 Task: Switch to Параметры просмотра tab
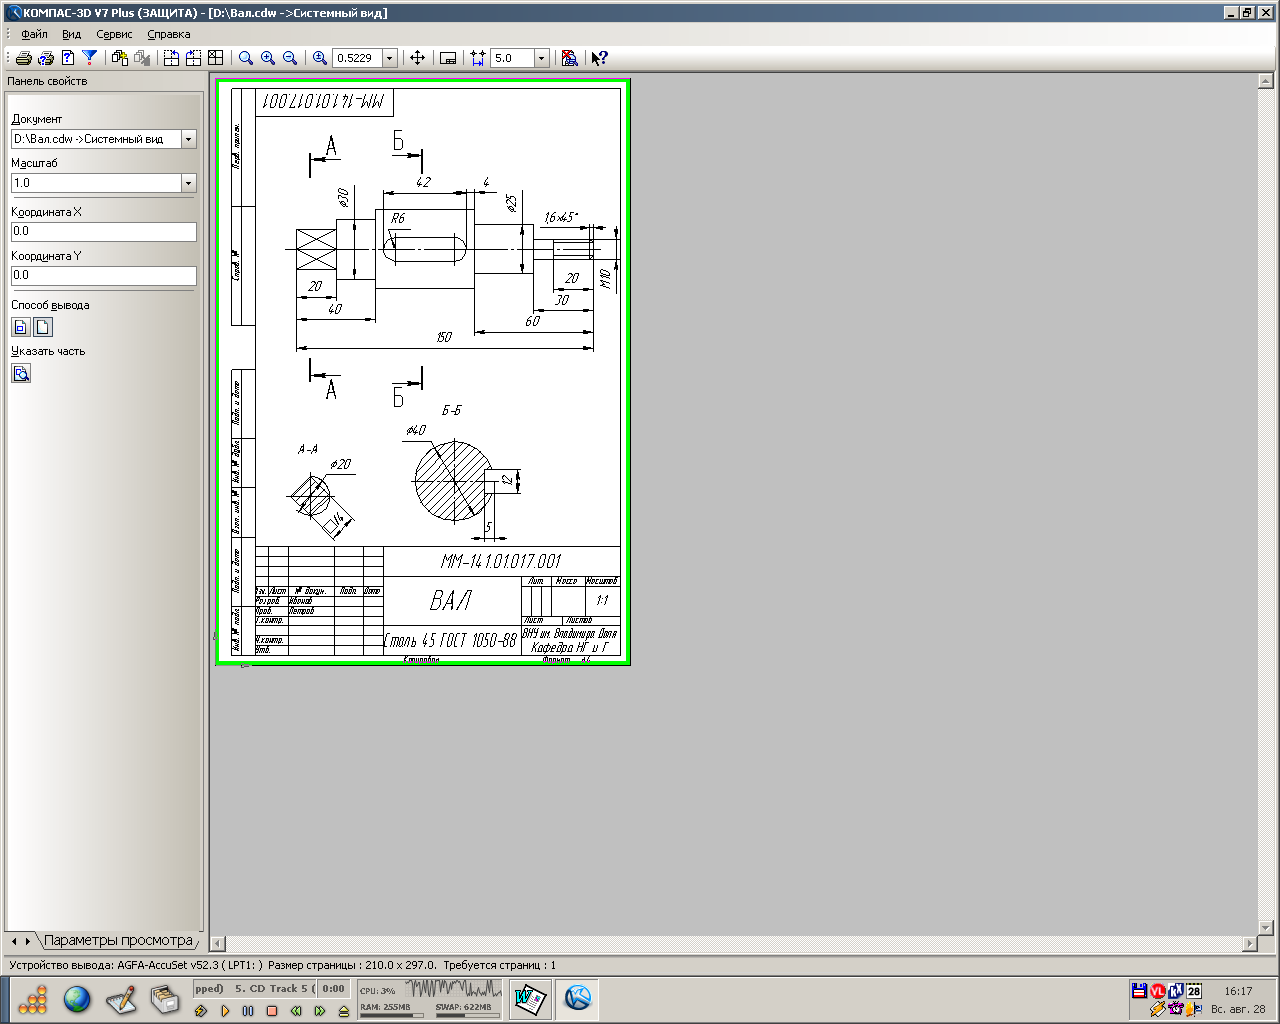pyautogui.click(x=118, y=940)
